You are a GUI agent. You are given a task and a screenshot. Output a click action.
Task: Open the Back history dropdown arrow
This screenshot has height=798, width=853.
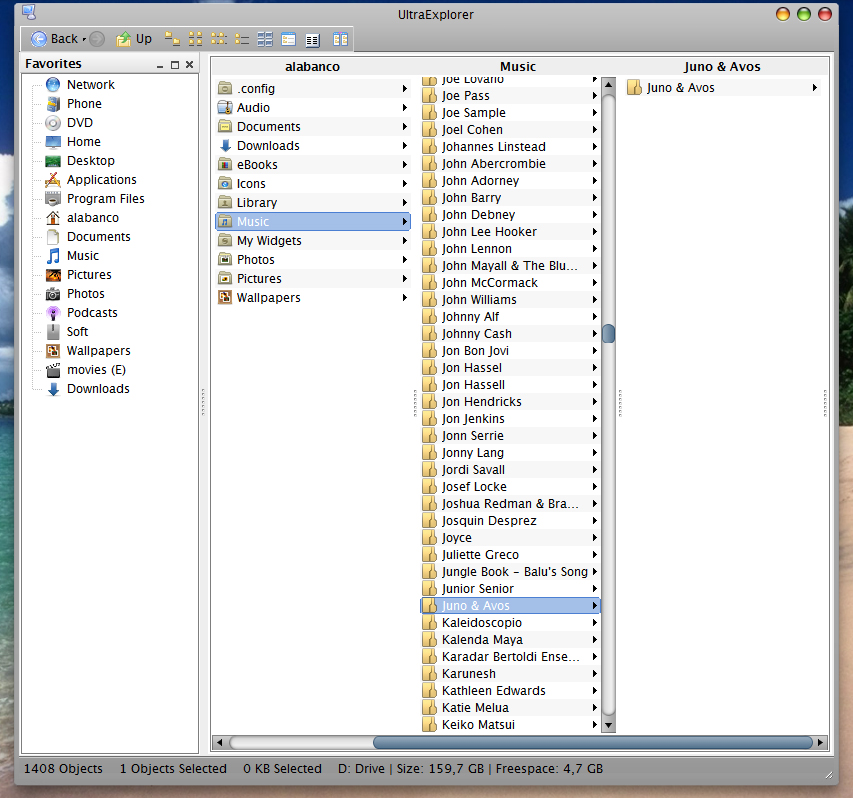point(84,40)
